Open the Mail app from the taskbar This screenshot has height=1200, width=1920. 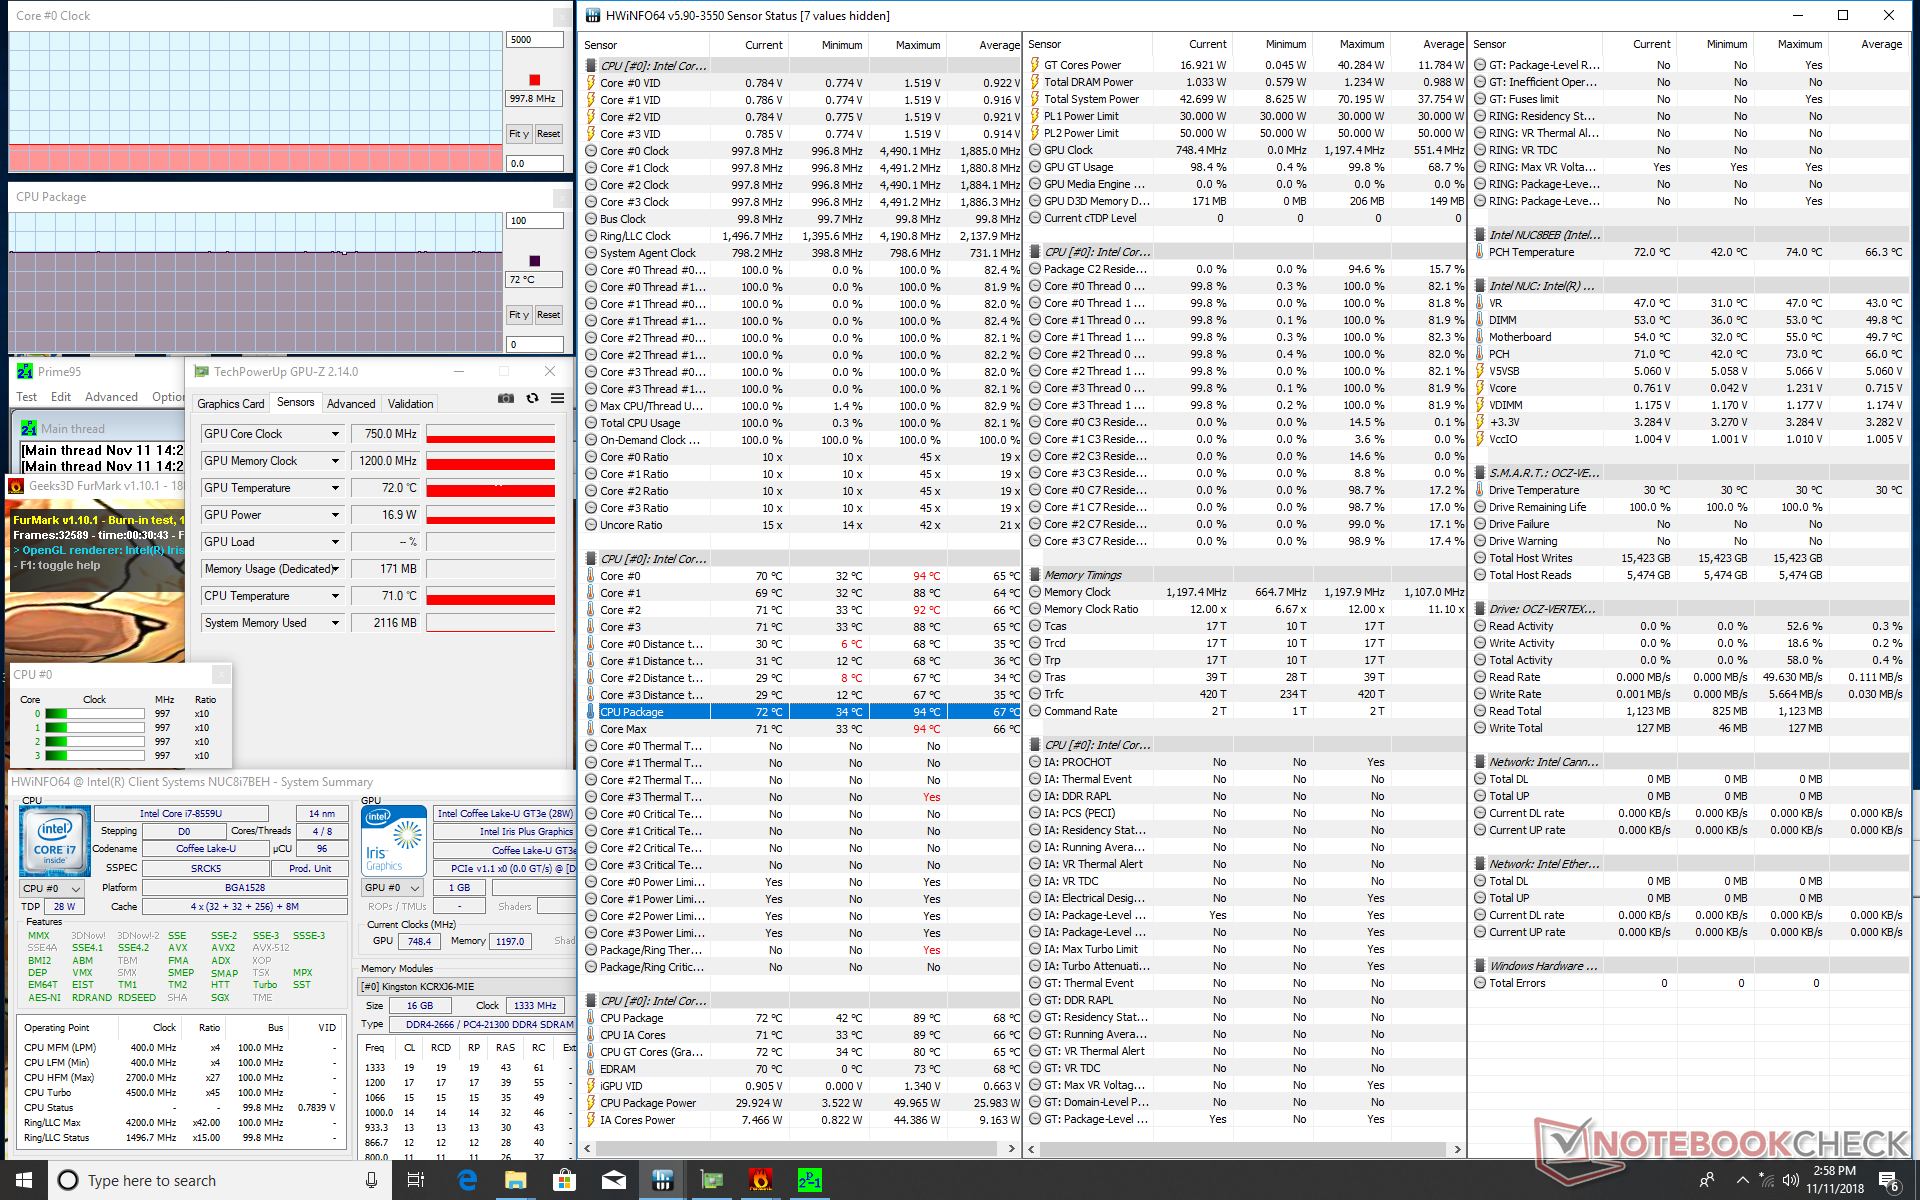click(x=613, y=1180)
